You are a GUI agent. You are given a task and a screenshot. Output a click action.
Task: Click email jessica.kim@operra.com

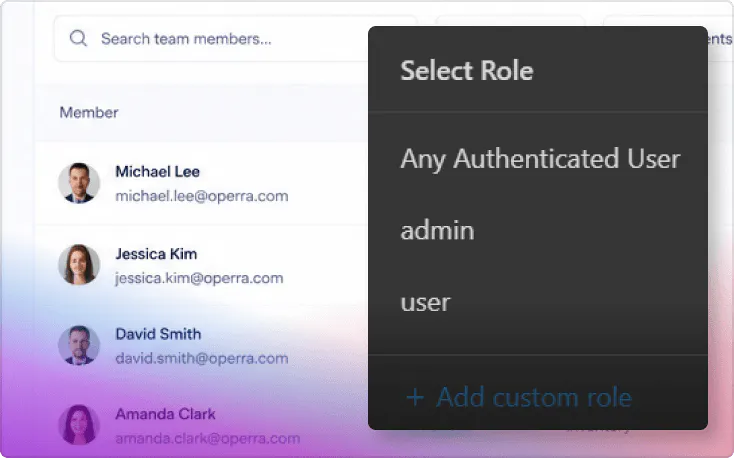[x=199, y=278]
